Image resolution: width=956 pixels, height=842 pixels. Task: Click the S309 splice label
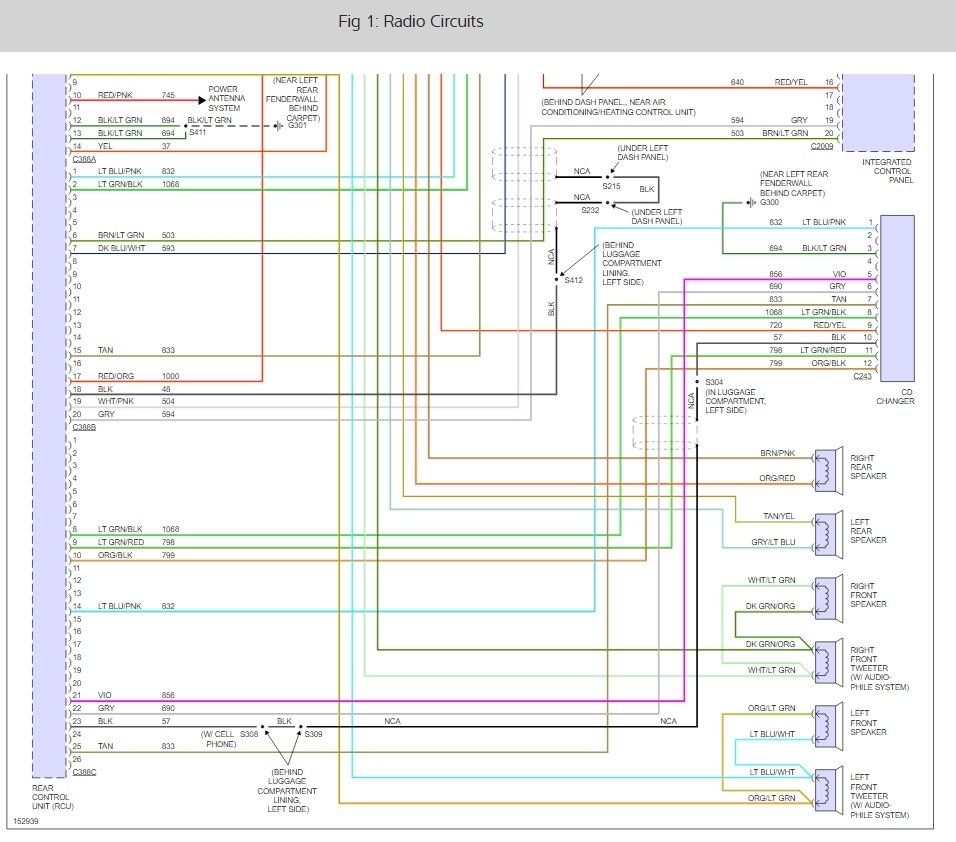tap(313, 734)
